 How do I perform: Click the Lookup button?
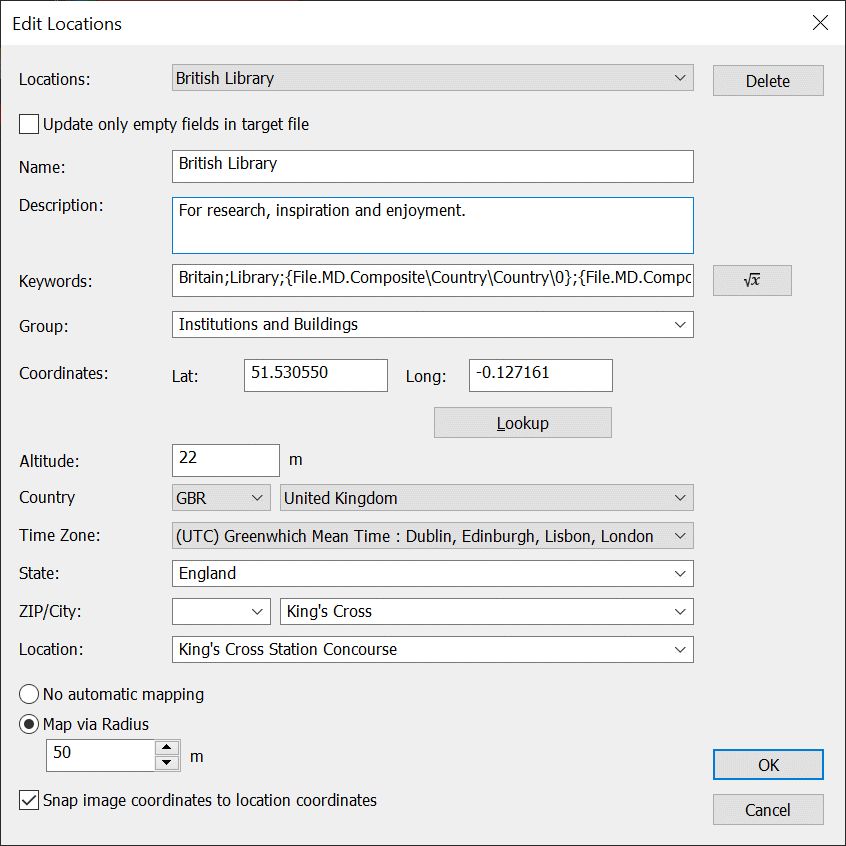coord(523,423)
